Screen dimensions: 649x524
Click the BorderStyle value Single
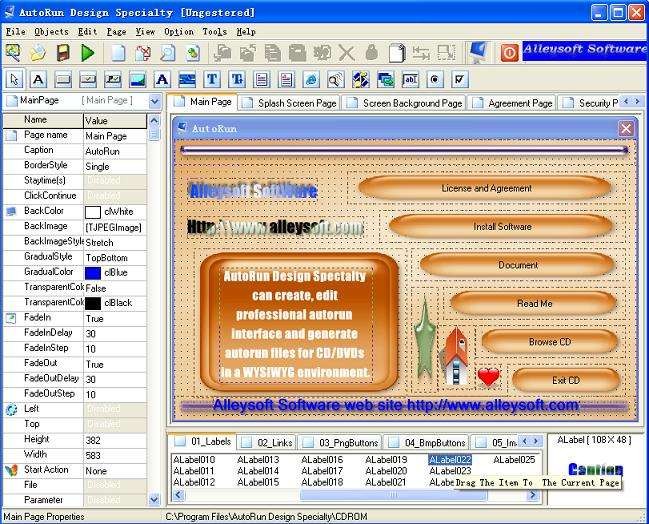coord(115,167)
